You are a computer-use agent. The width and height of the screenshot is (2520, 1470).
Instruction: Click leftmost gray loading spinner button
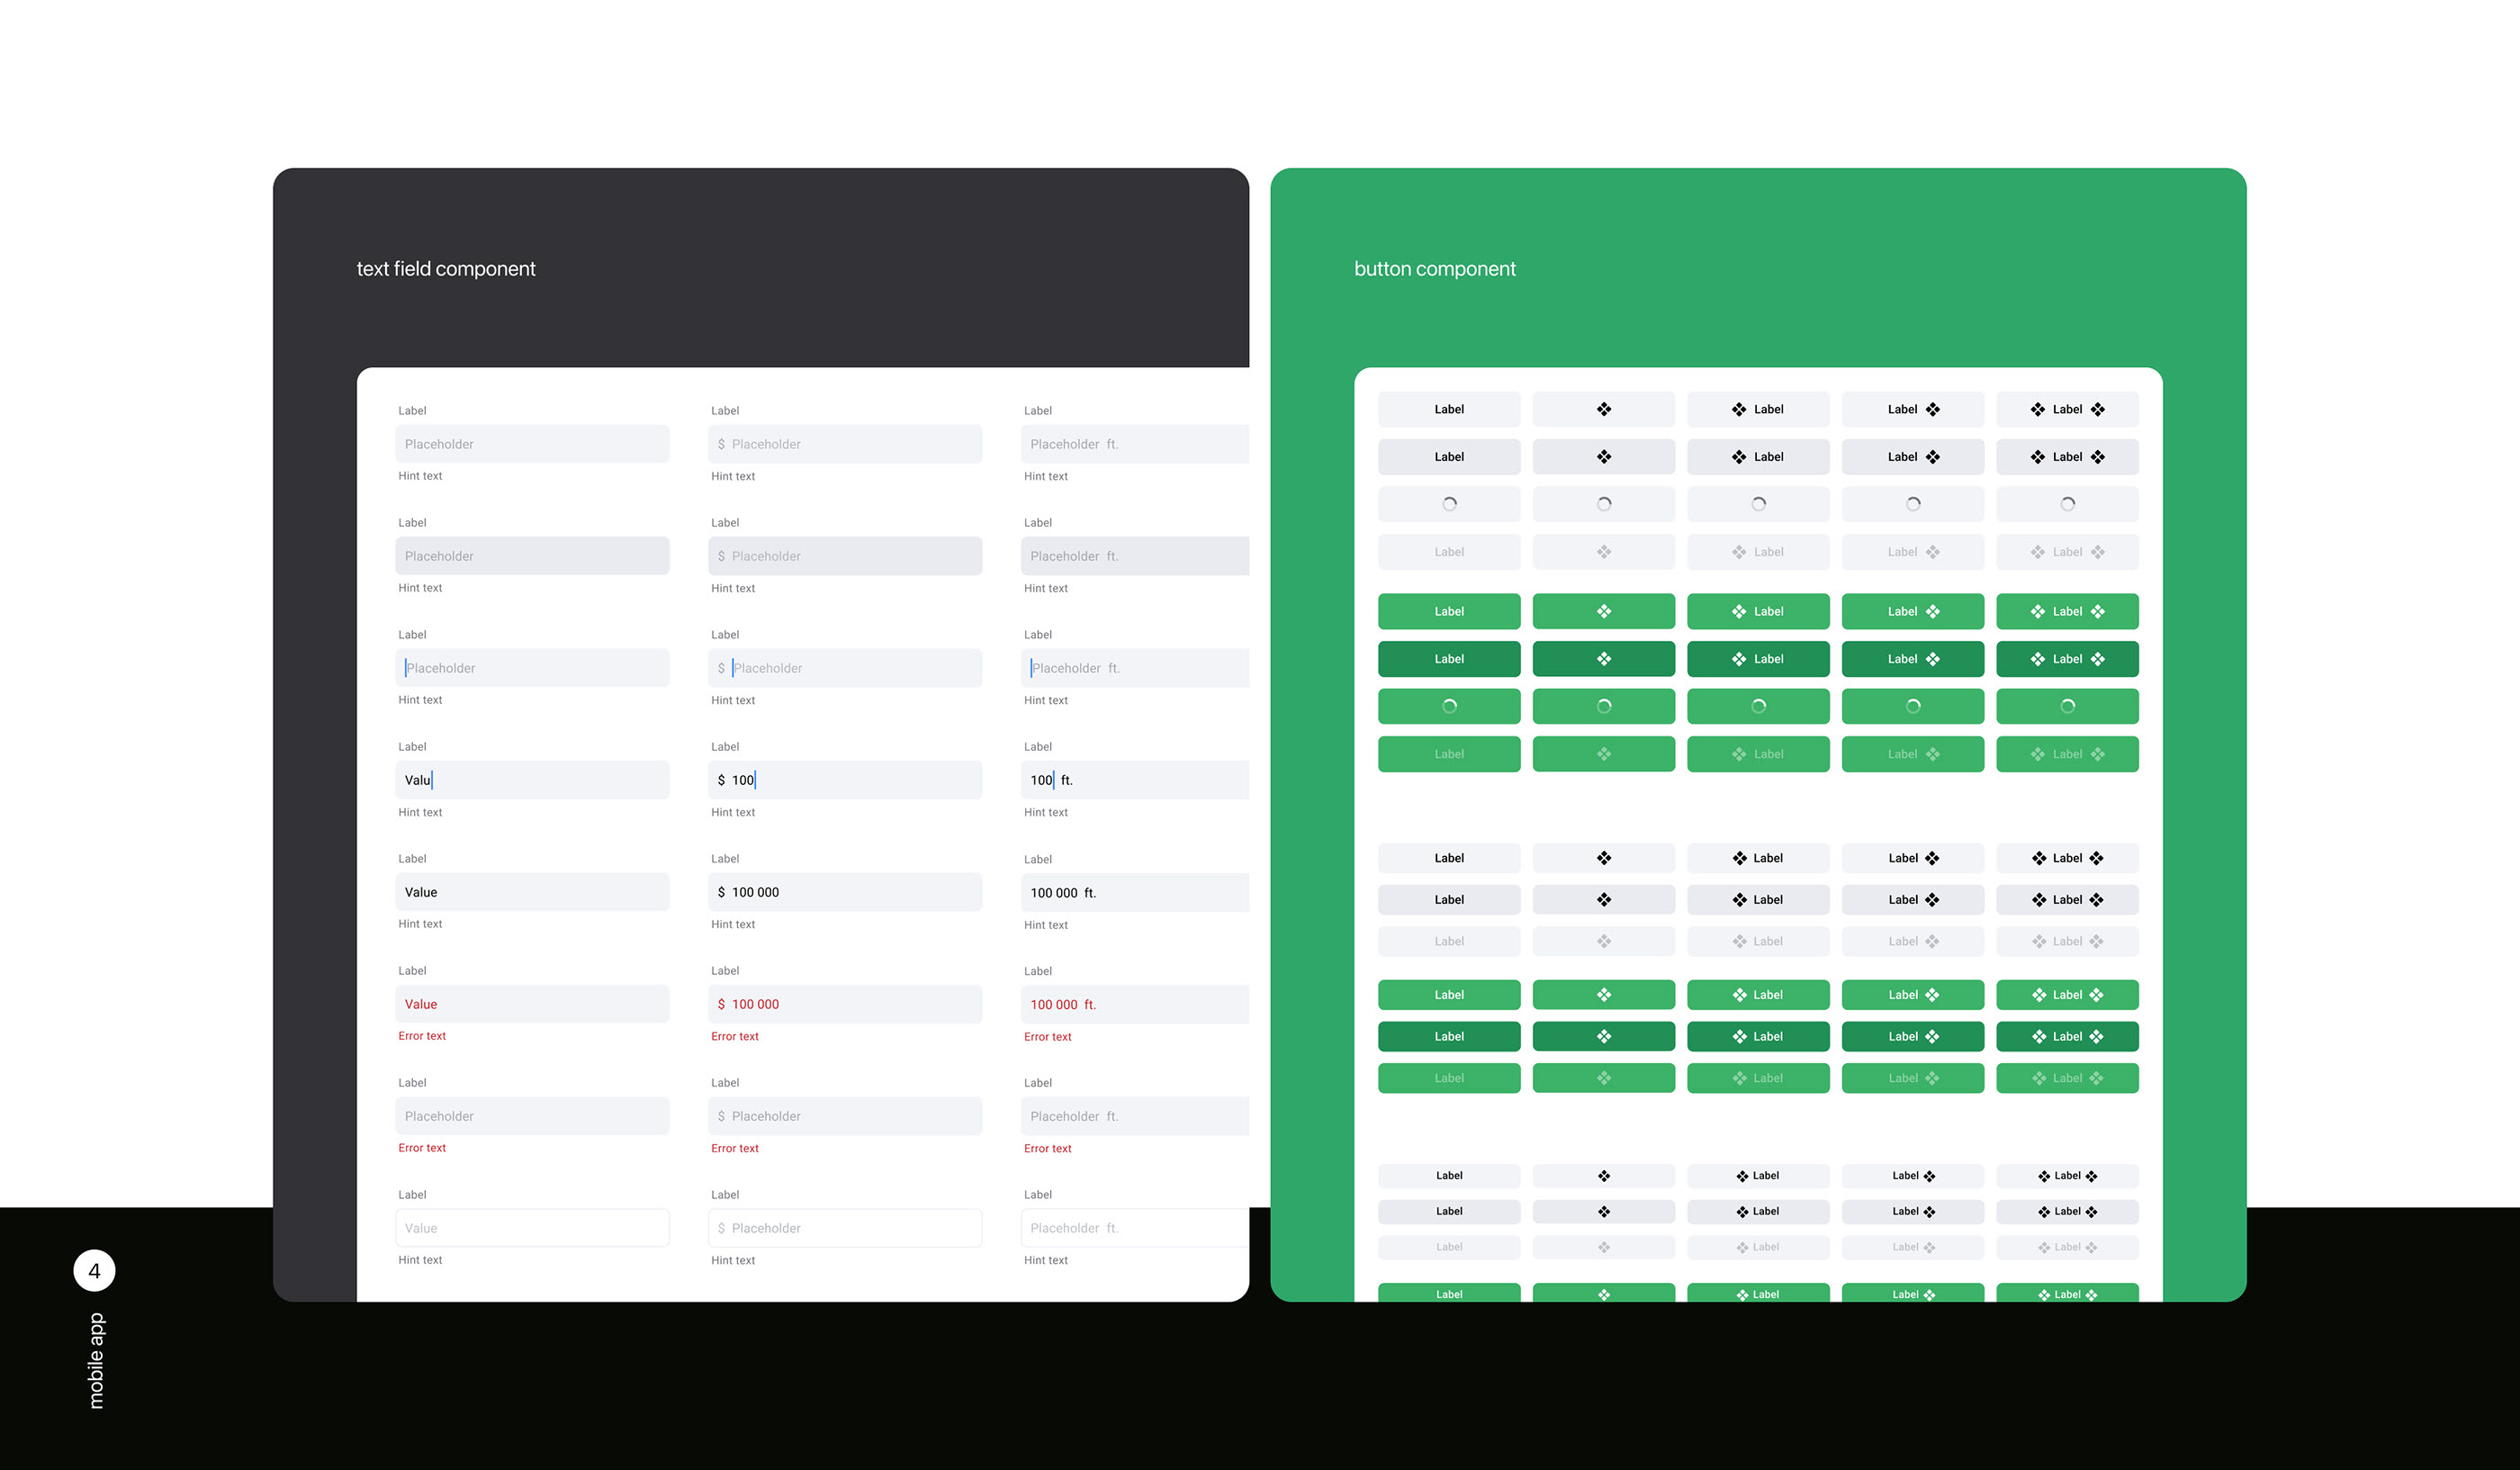click(1448, 504)
